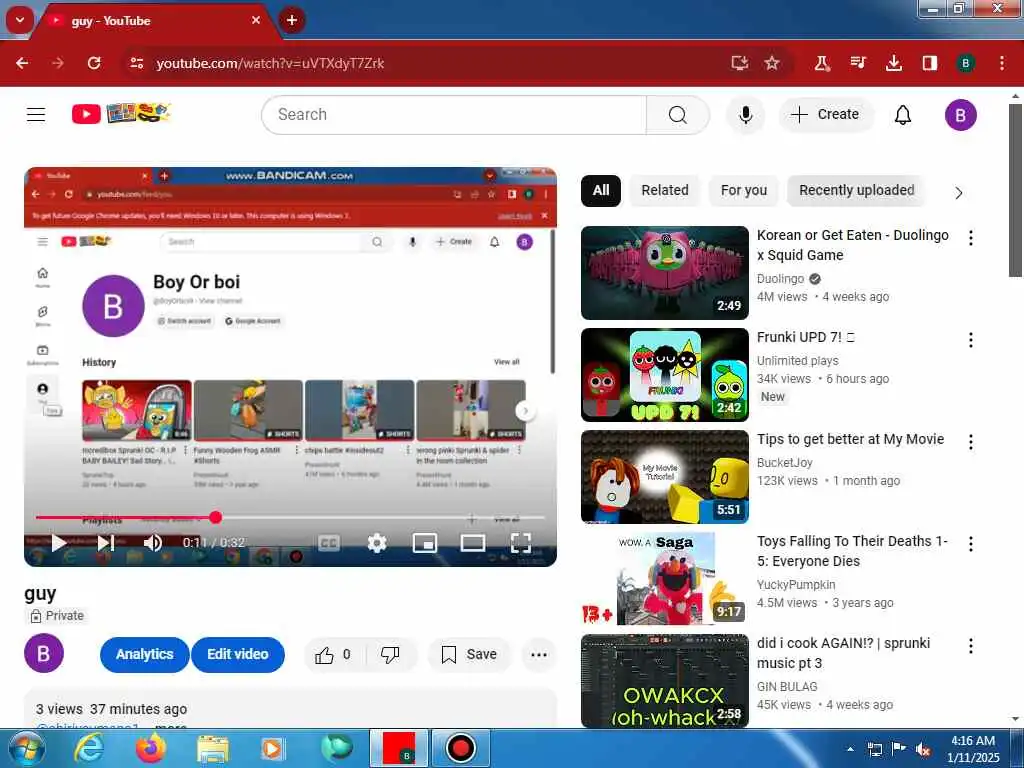This screenshot has width=1024, height=768.
Task: Toggle closed captions CC button
Action: pyautogui.click(x=328, y=543)
